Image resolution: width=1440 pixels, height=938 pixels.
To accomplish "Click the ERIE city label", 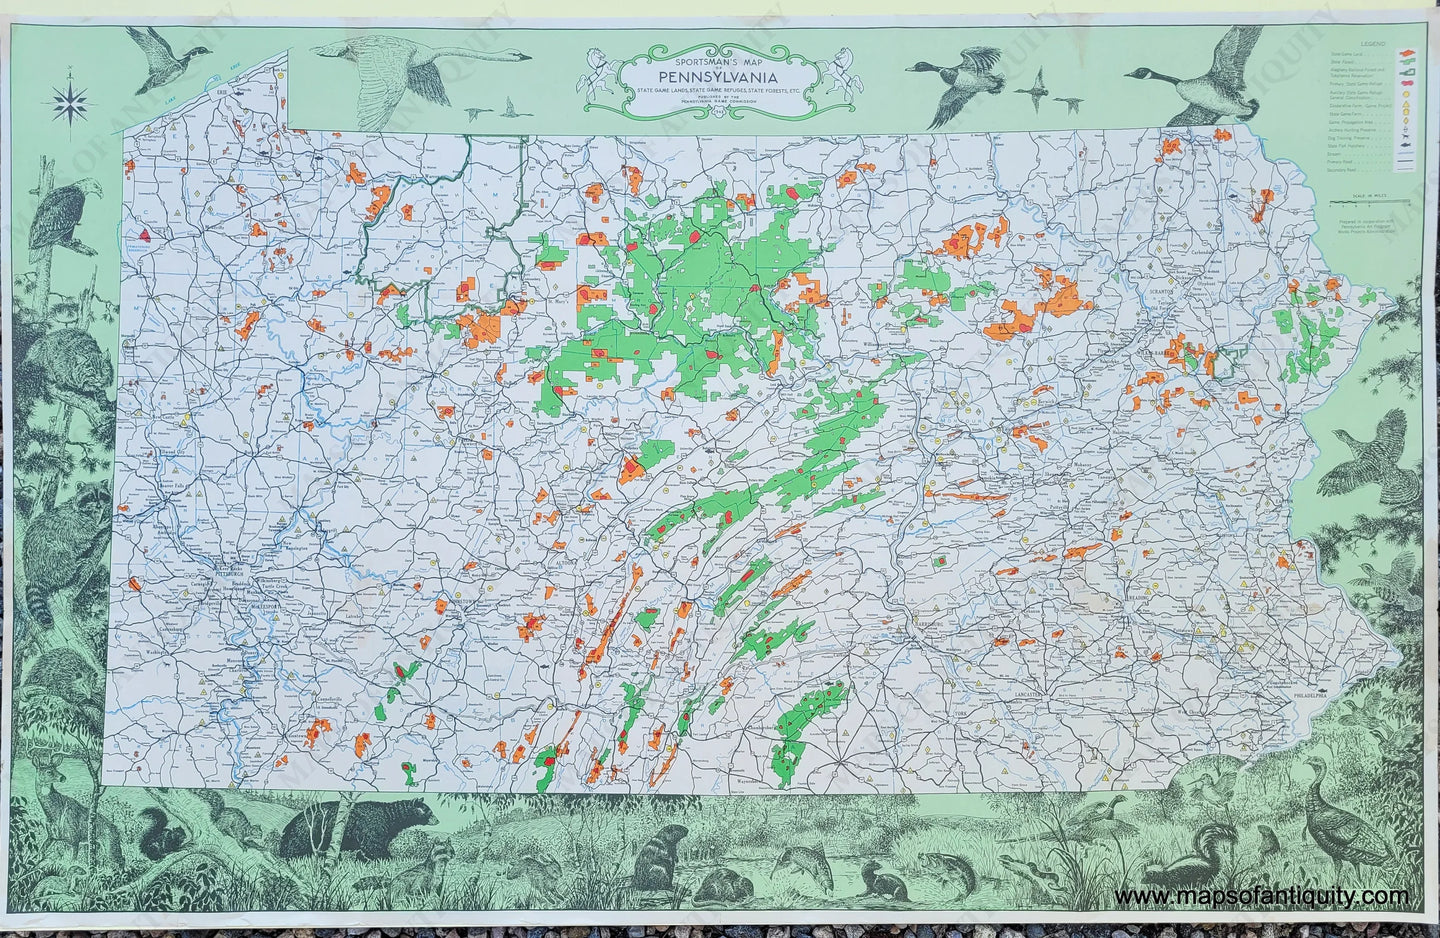I will click(221, 90).
